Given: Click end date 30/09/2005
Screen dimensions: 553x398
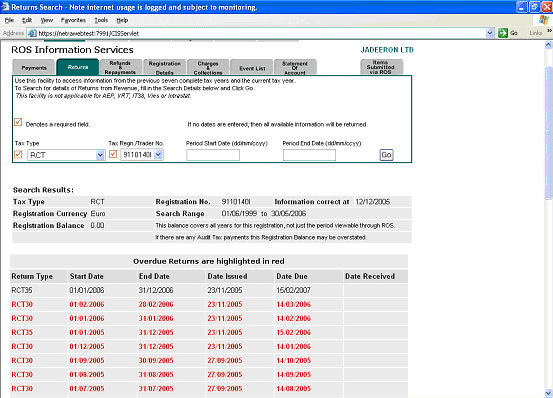Looking at the screenshot, I should pos(156,361).
